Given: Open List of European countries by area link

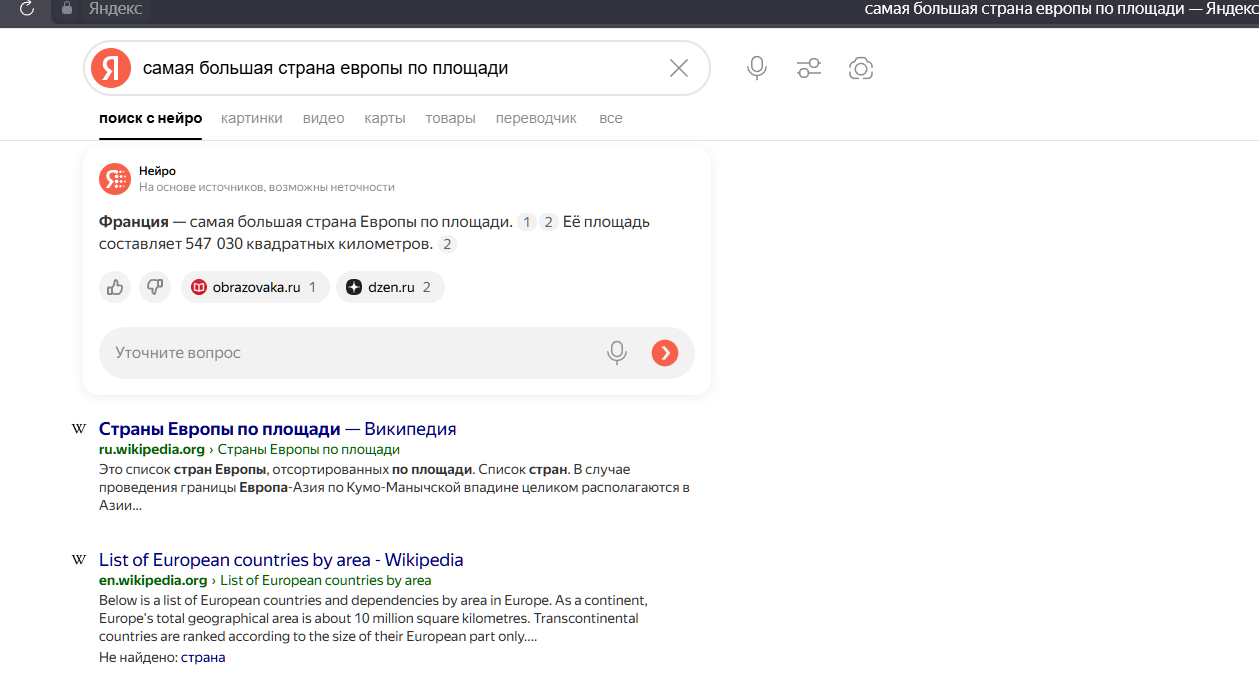Looking at the screenshot, I should coord(281,560).
